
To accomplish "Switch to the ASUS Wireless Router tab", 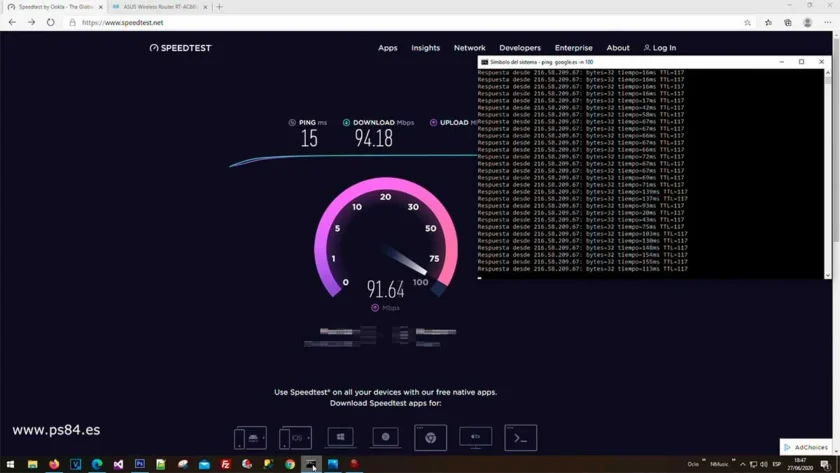I will [158, 7].
